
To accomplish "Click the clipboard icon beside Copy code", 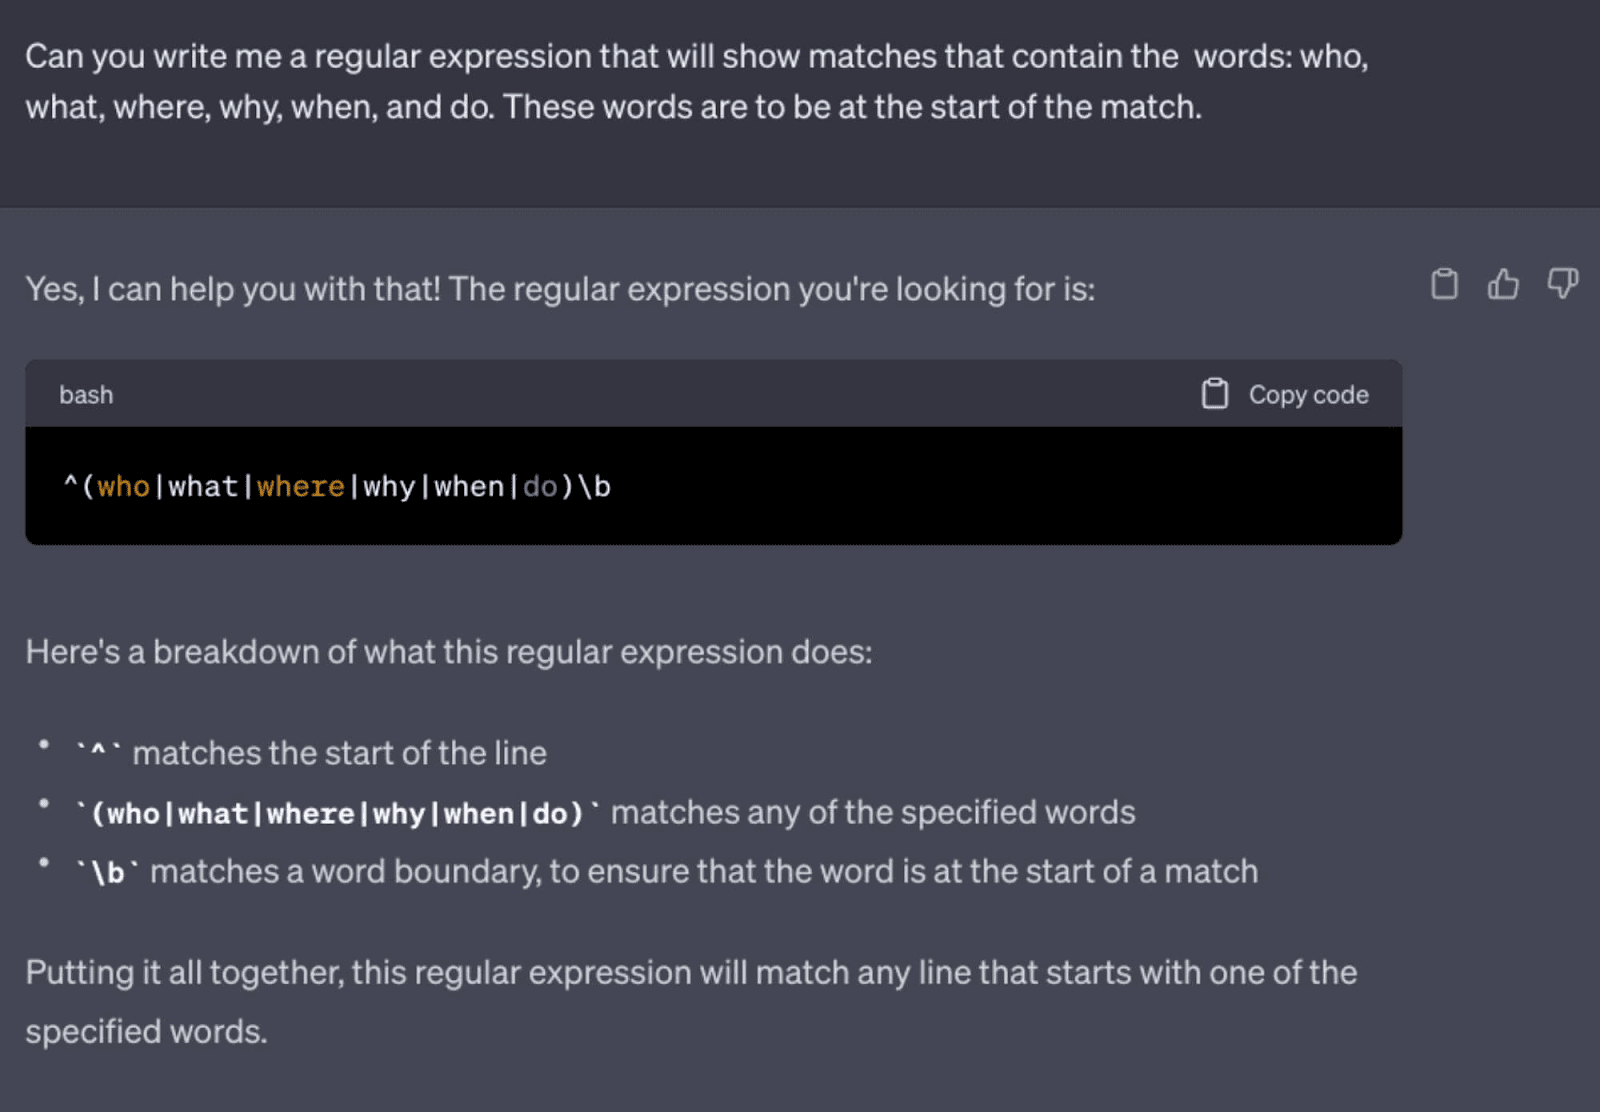I will point(1215,394).
